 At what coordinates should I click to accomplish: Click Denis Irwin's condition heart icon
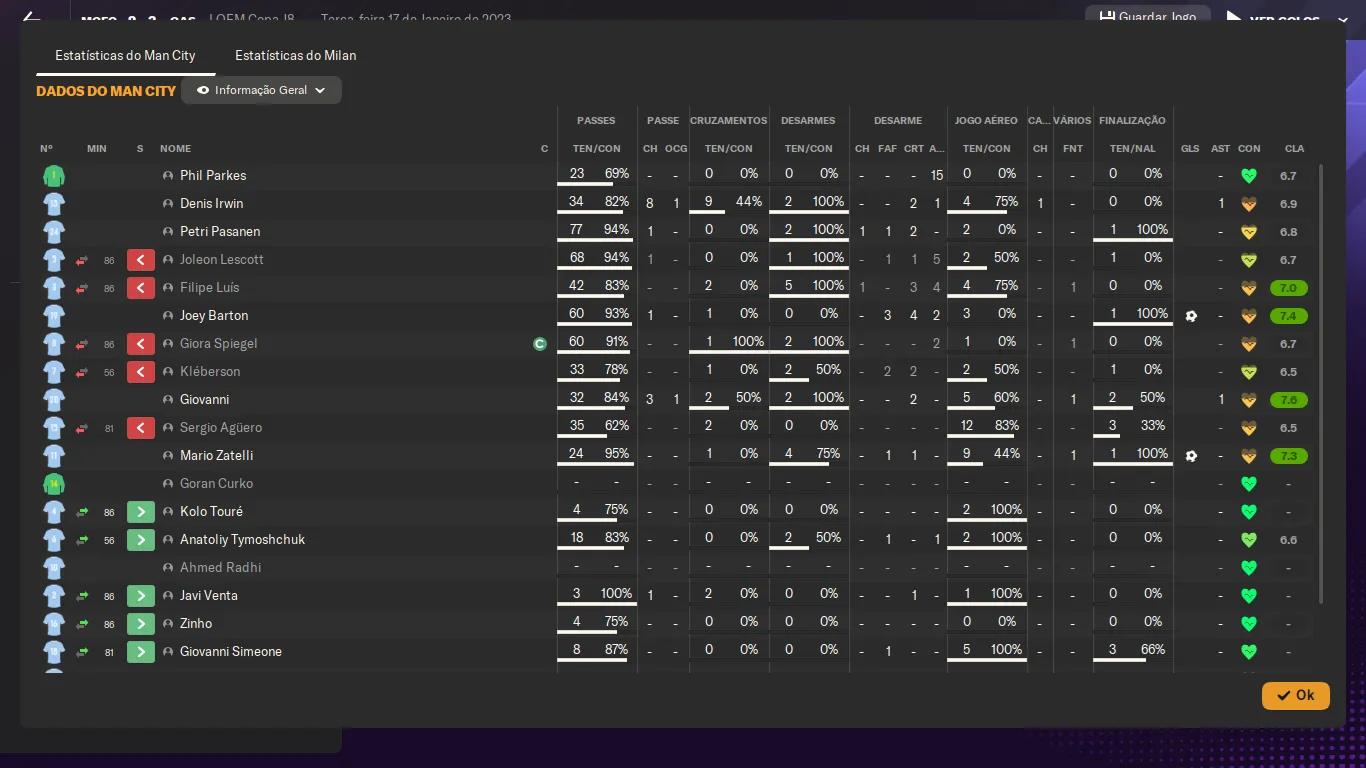[1248, 204]
